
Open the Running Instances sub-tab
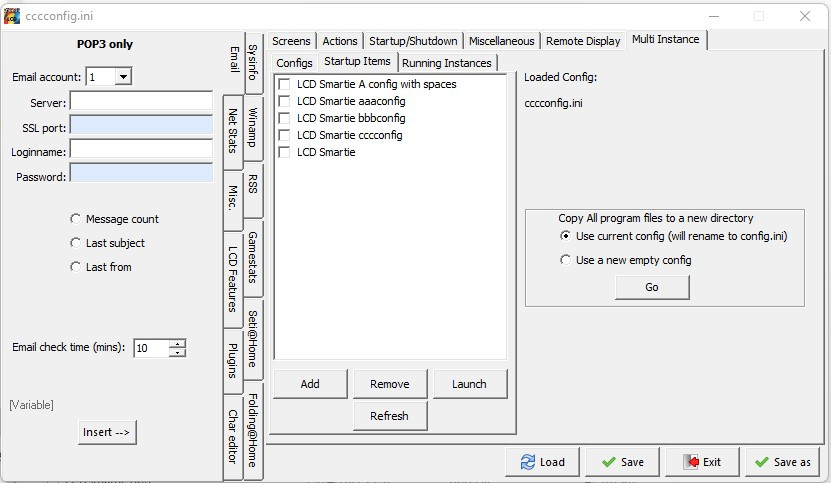pos(447,63)
